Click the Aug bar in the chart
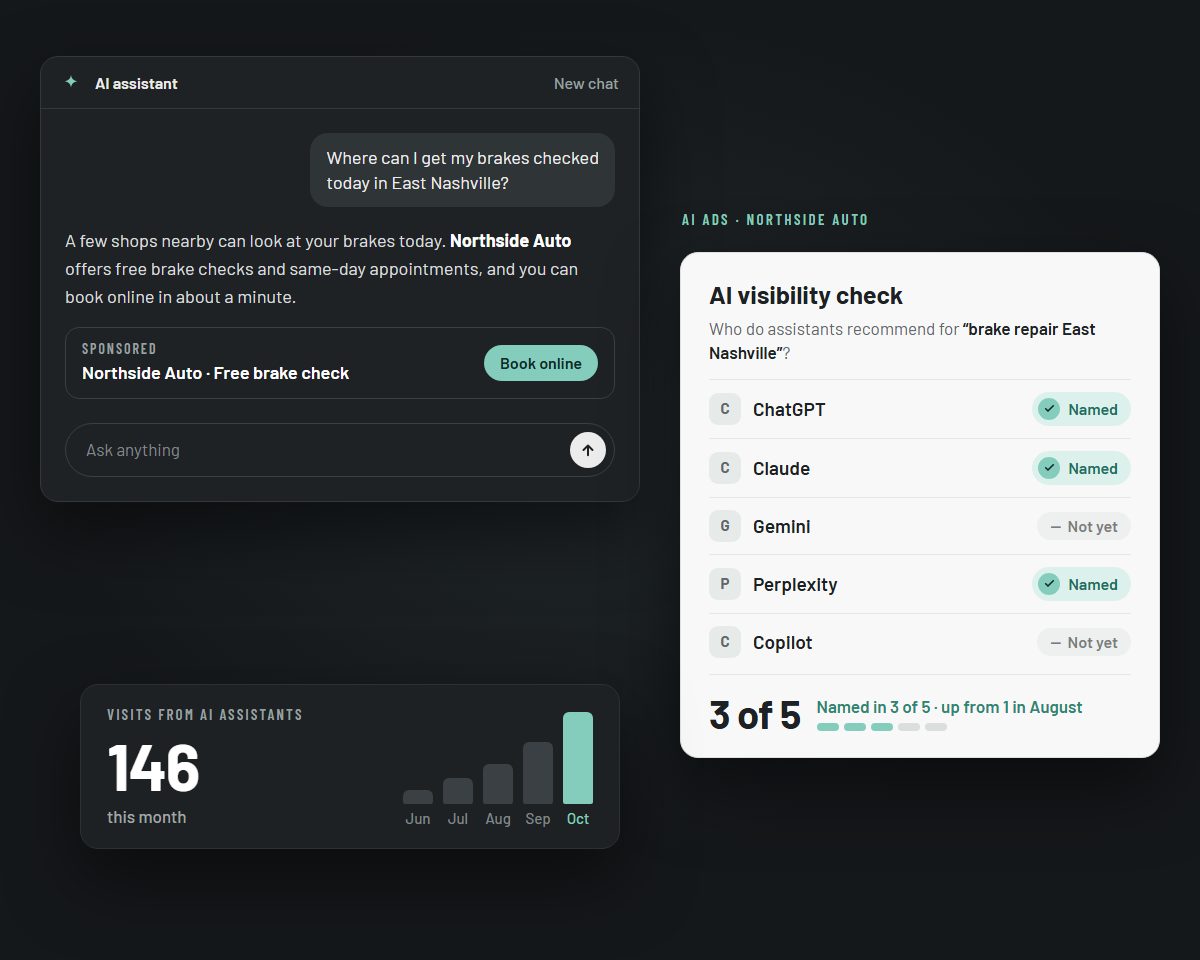 point(498,784)
